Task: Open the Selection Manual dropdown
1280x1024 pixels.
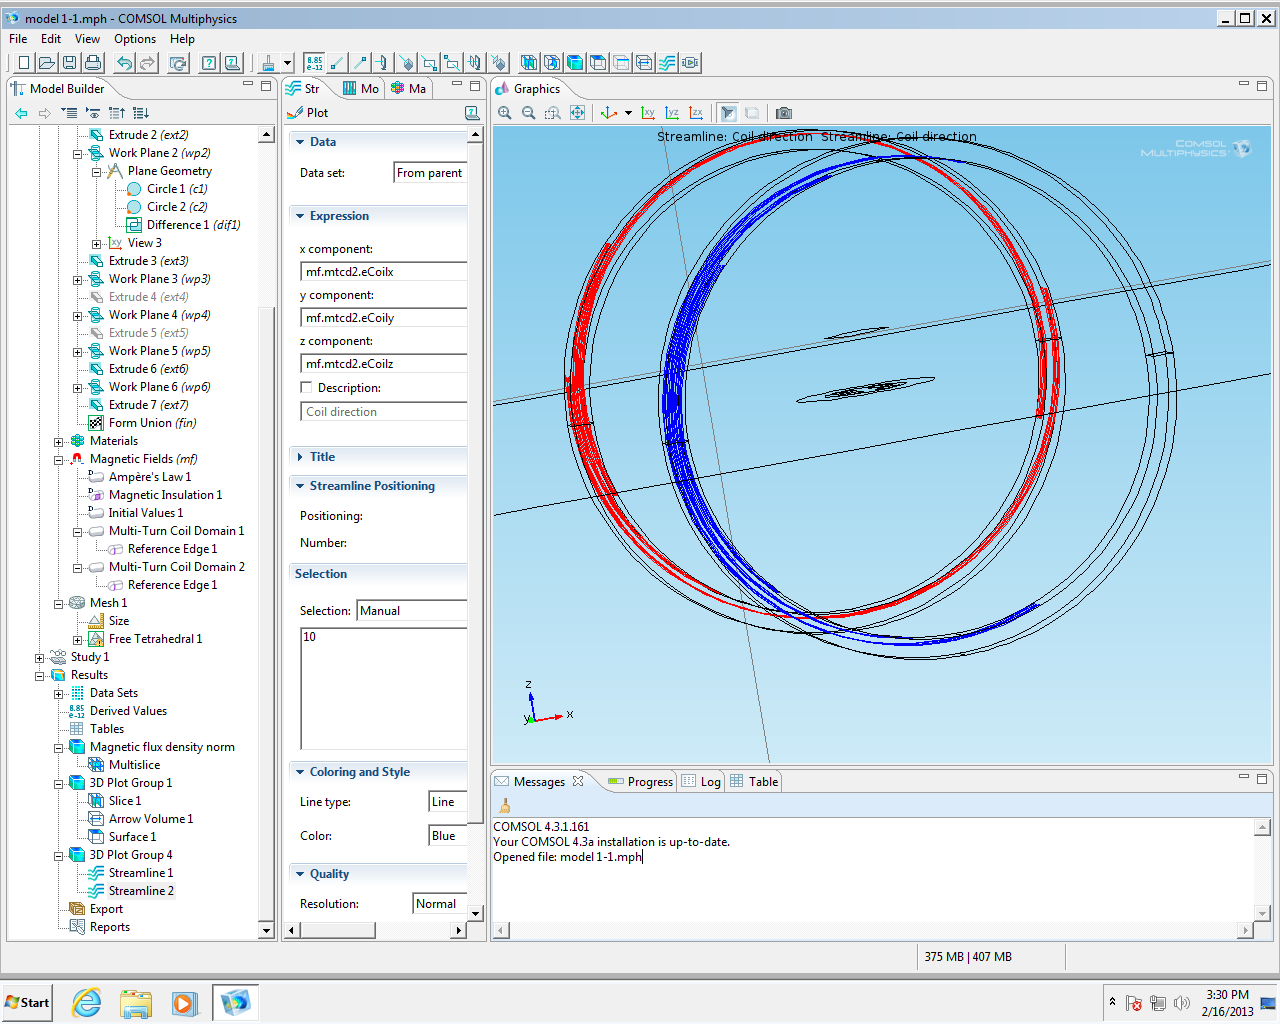Action: pyautogui.click(x=412, y=611)
